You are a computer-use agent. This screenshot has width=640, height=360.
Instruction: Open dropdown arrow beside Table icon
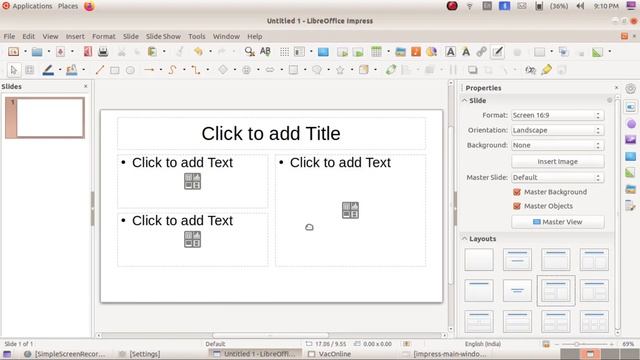388,52
